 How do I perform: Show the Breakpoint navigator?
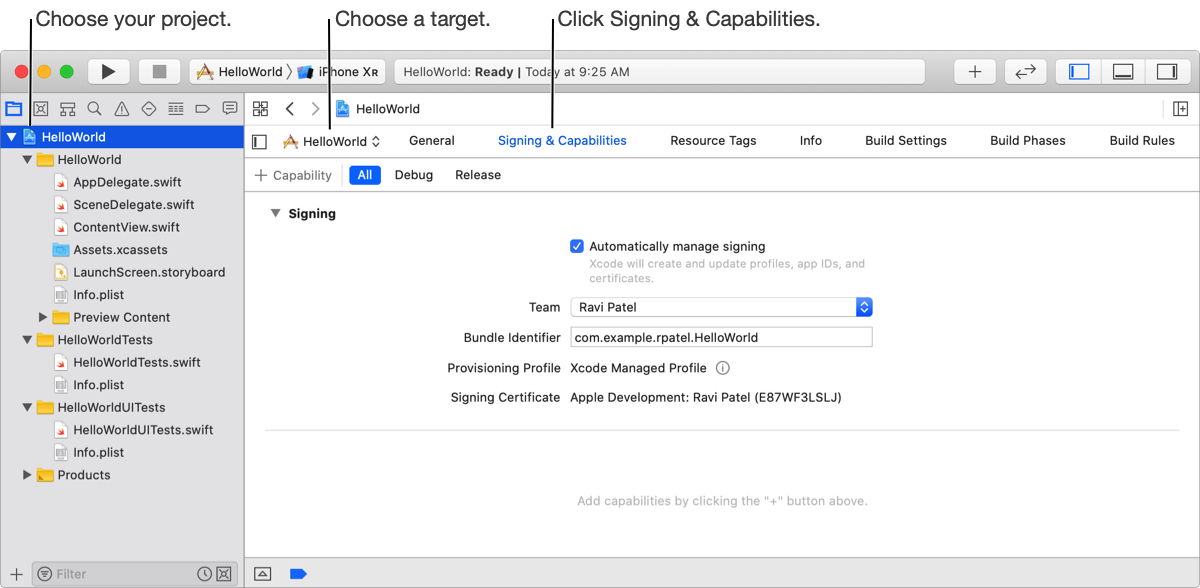pos(202,108)
